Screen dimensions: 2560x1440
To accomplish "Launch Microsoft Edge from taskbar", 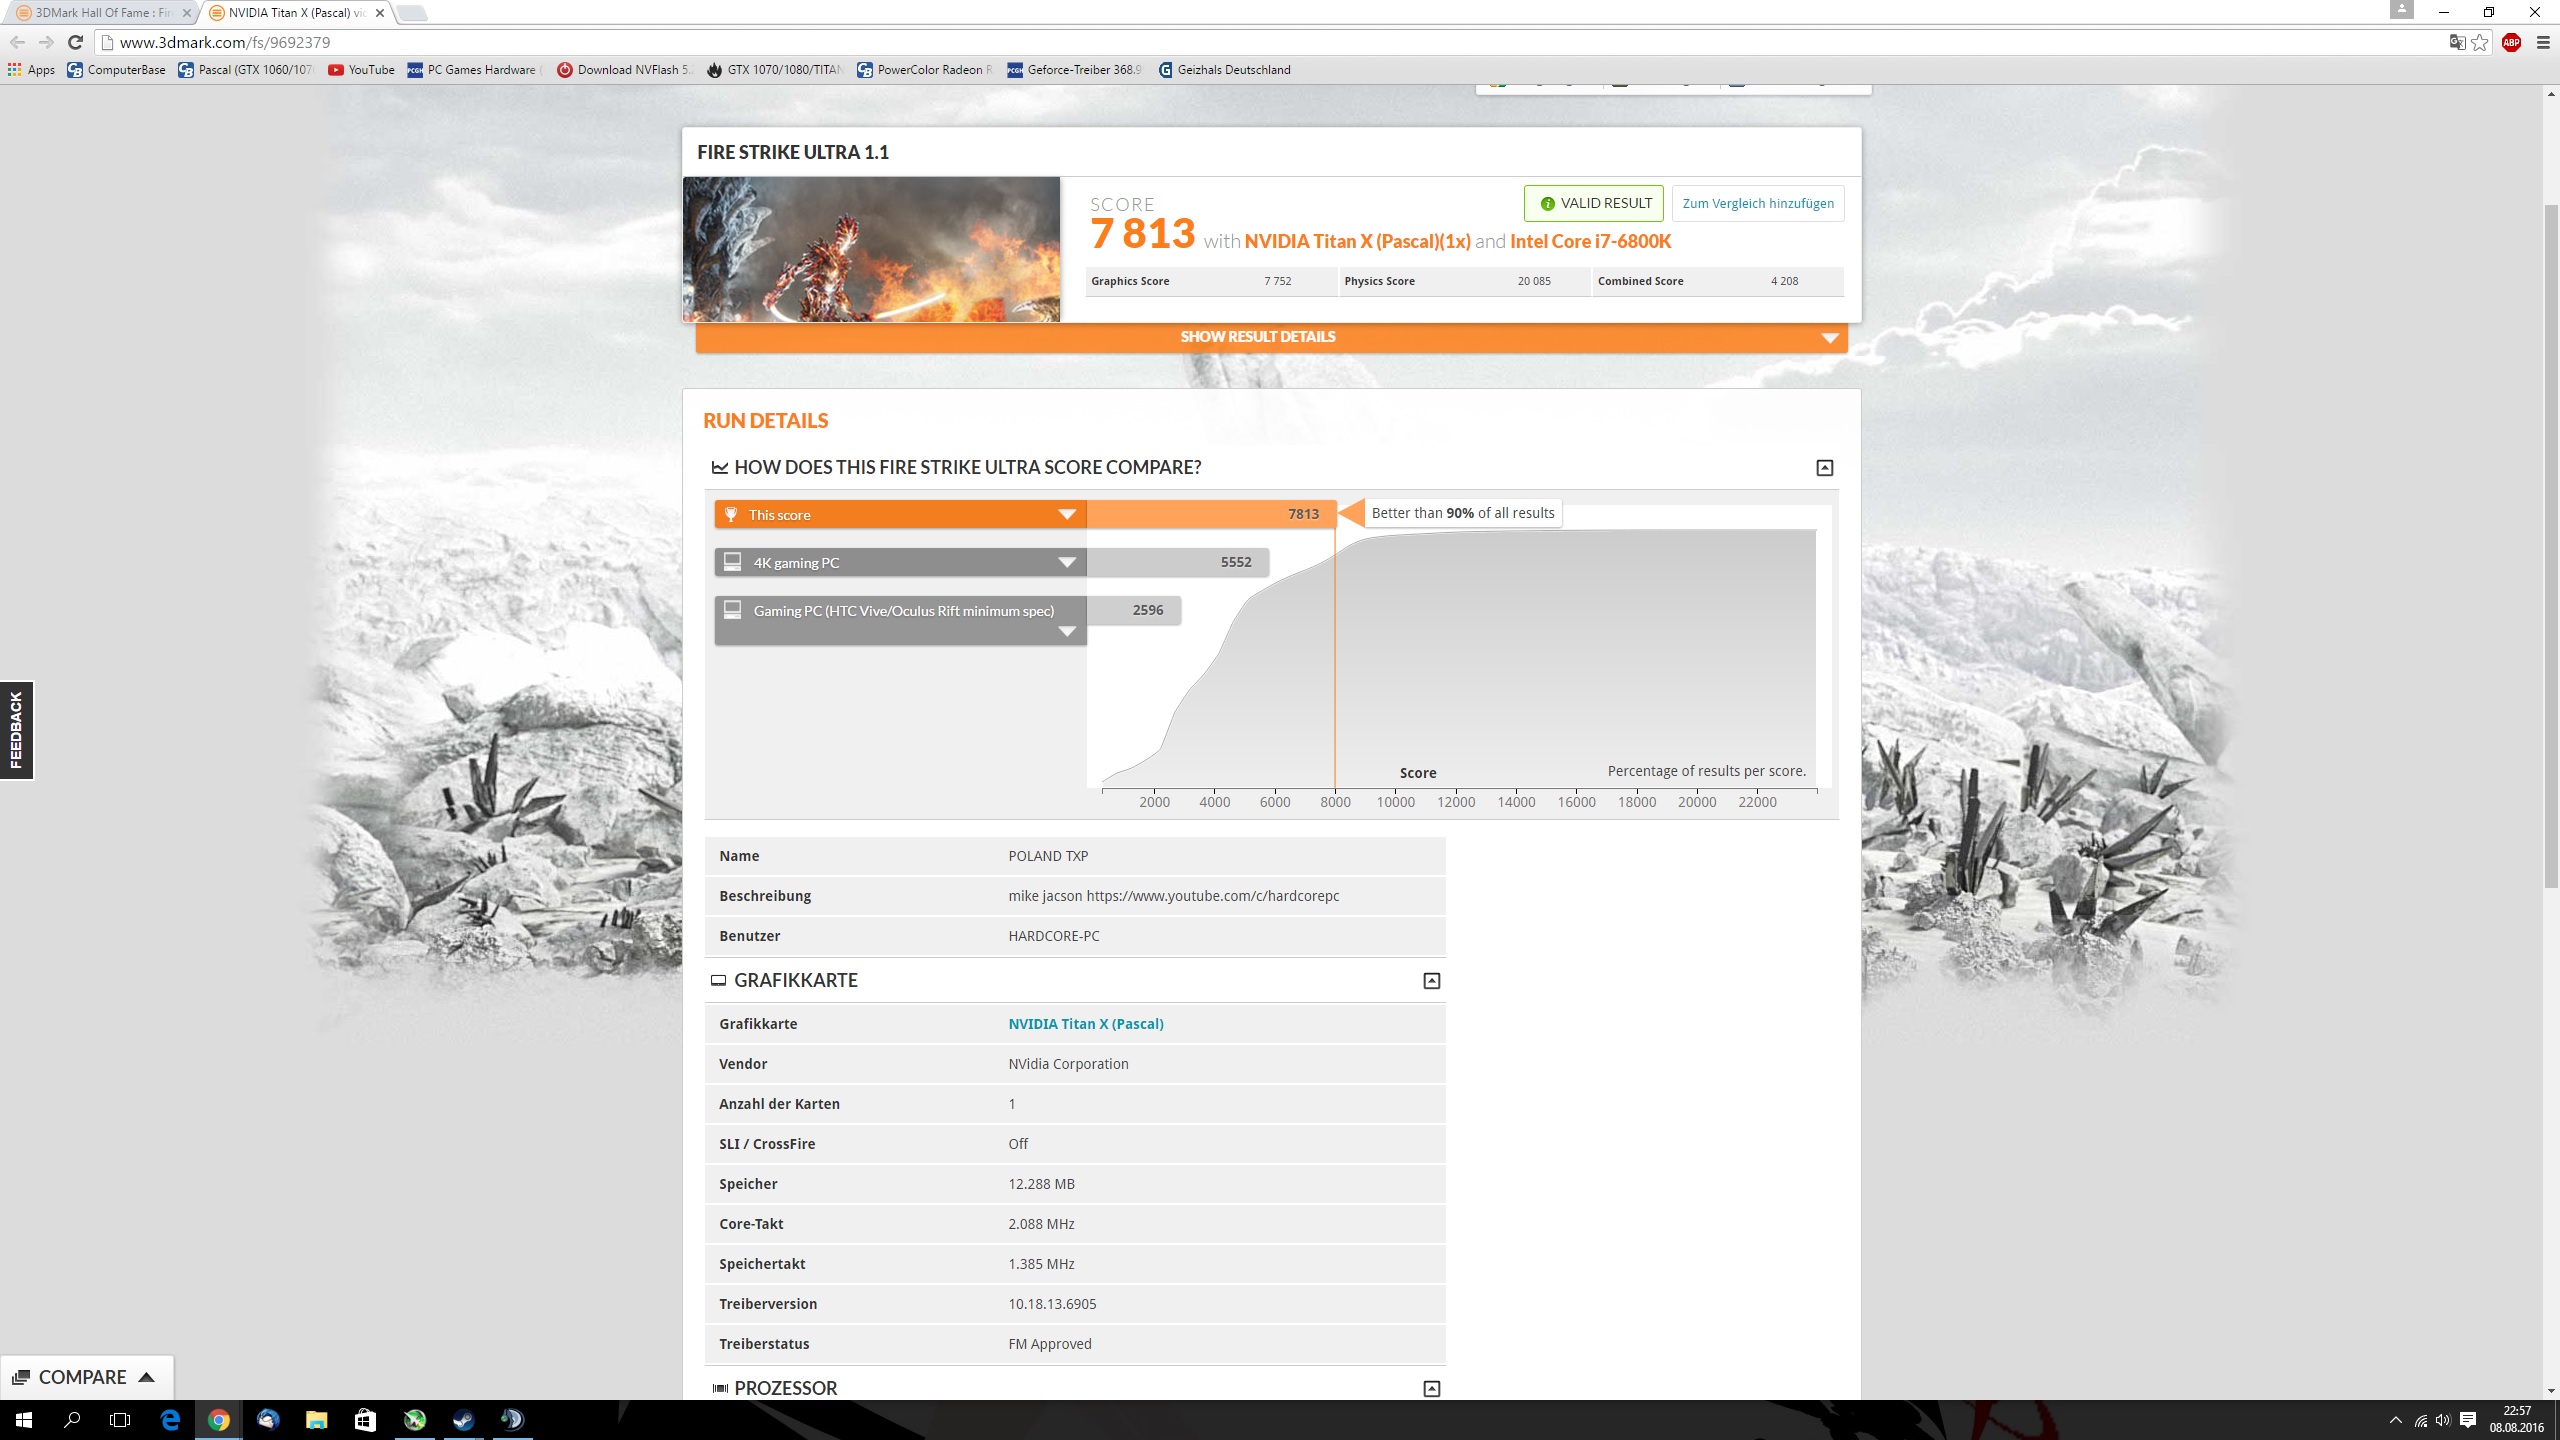I will (x=170, y=1419).
